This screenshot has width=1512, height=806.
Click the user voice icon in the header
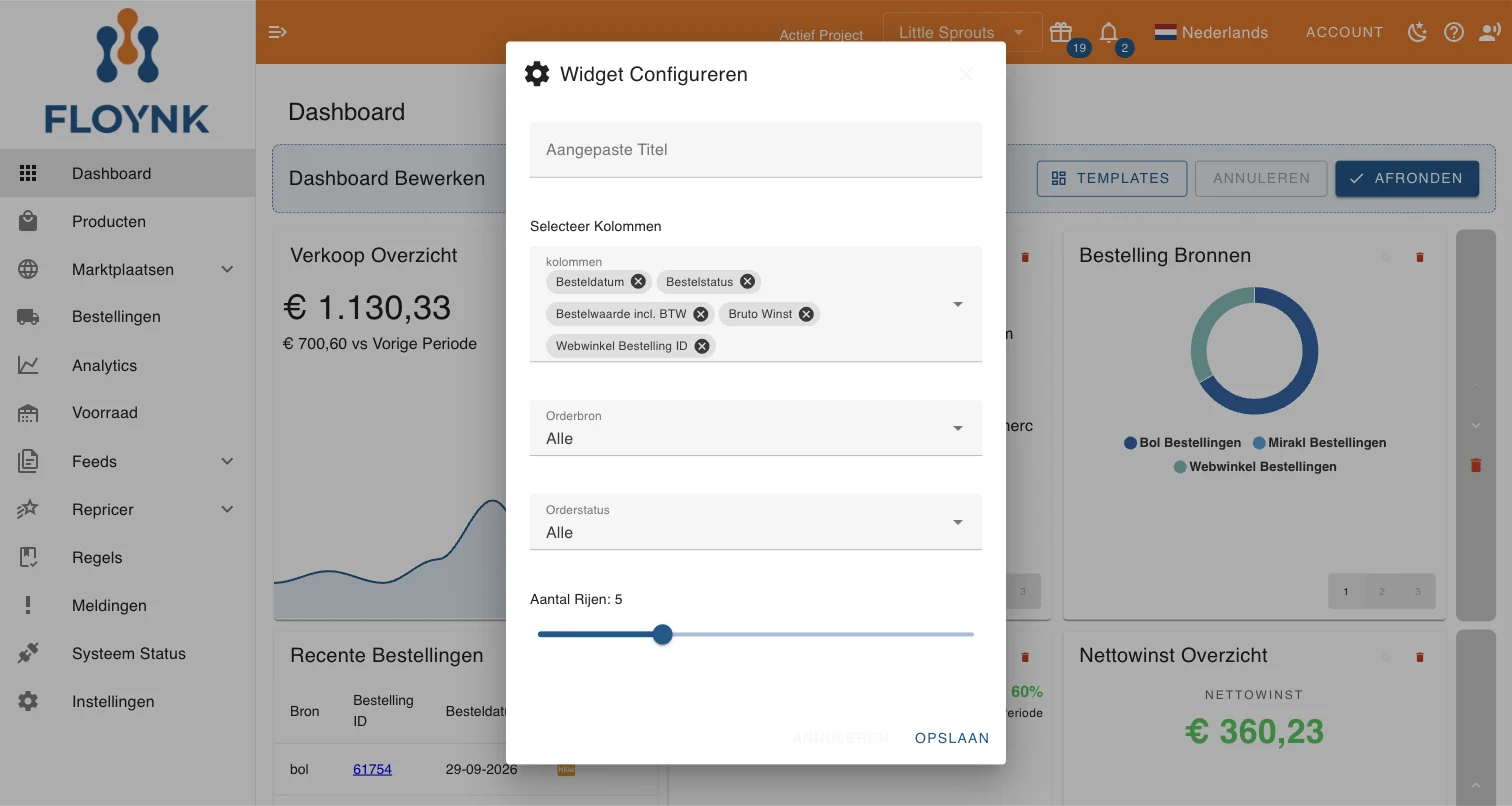pos(1490,32)
